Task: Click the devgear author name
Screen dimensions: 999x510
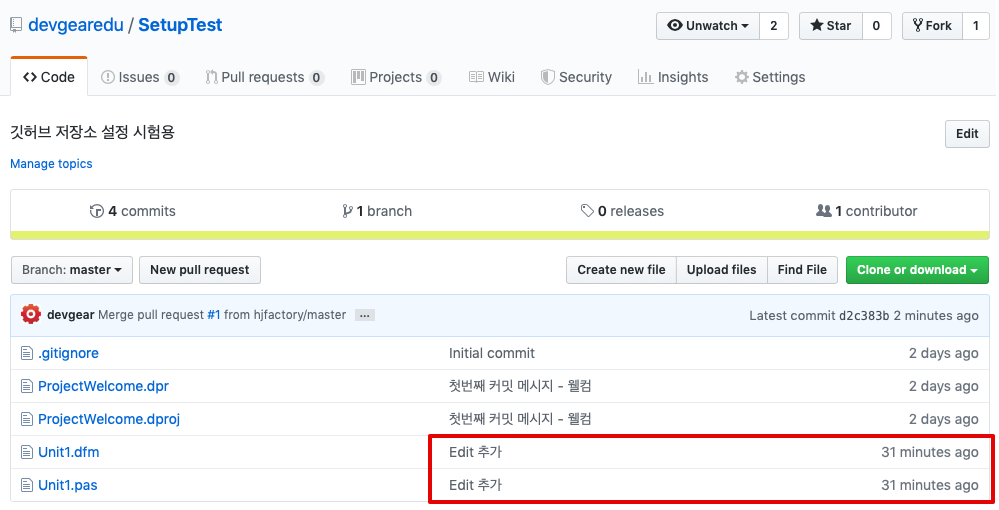Action: pyautogui.click(x=71, y=315)
